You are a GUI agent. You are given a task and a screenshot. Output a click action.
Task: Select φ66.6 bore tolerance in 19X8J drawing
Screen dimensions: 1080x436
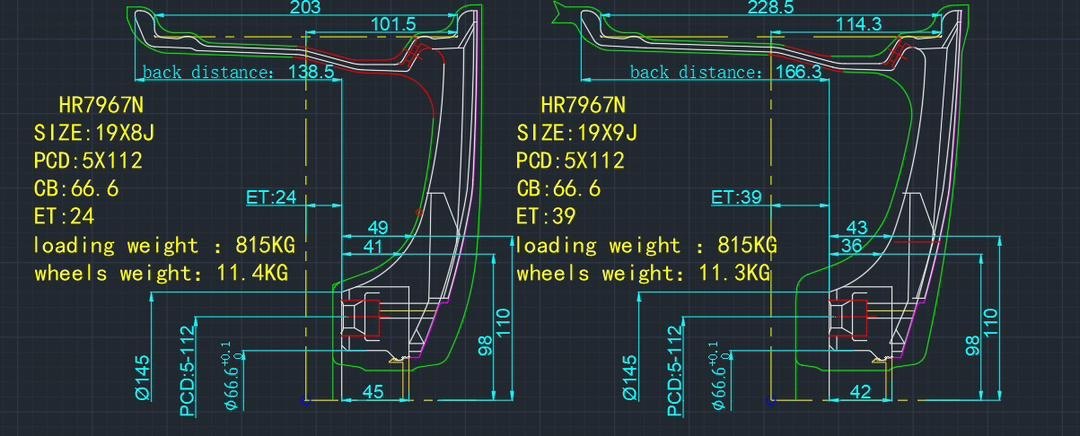click(231, 375)
